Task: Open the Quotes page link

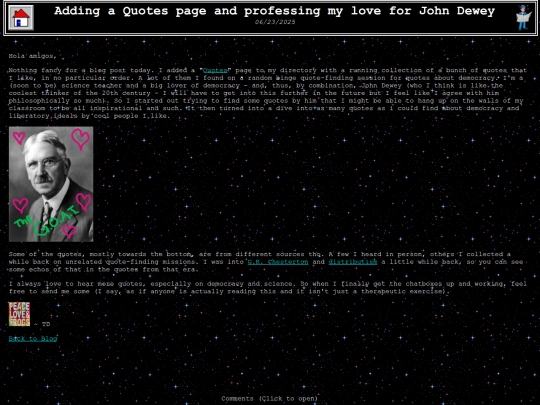Action: tap(215, 71)
